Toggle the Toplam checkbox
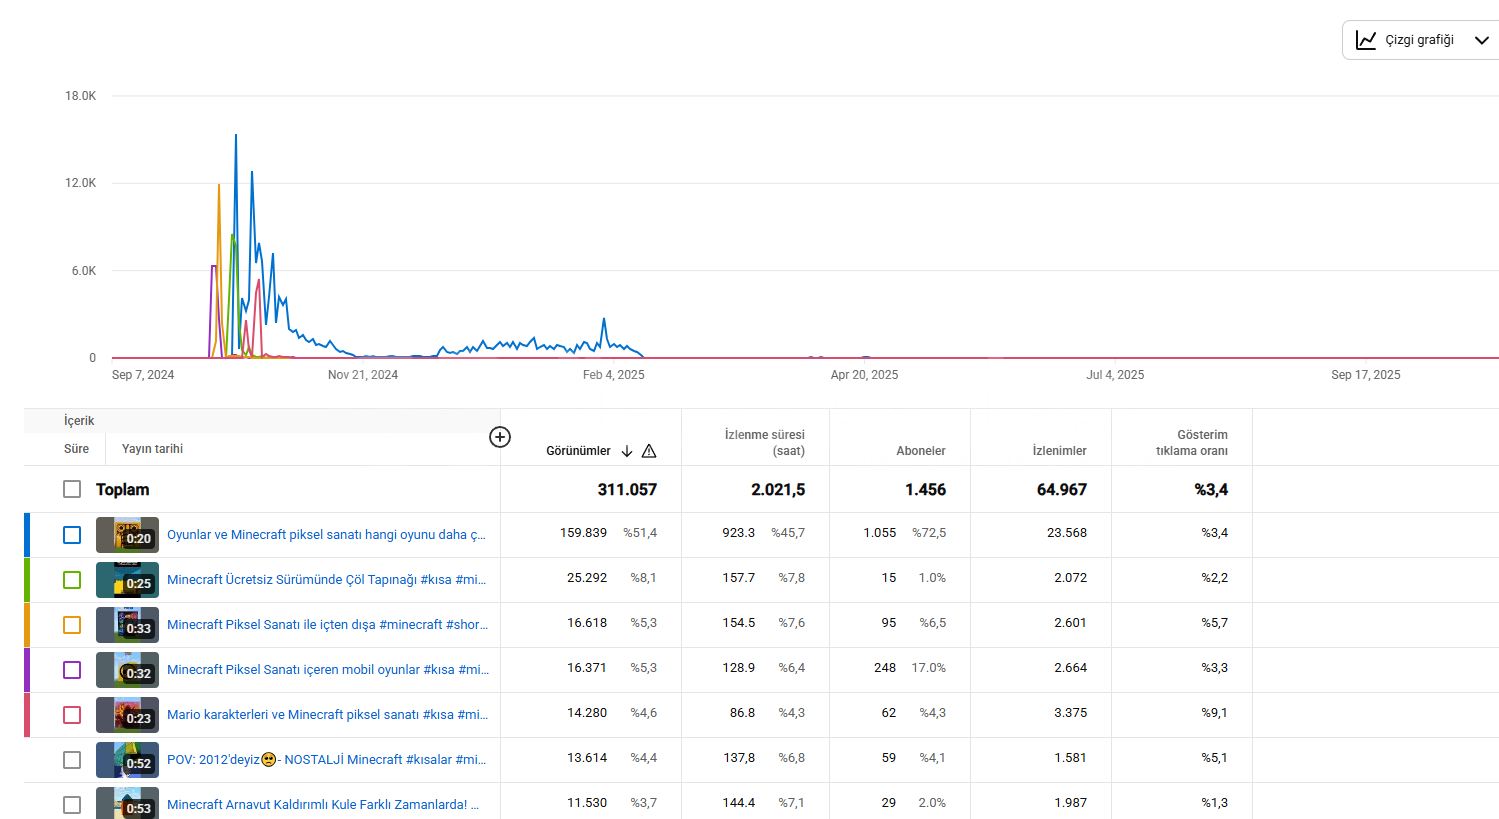The height and width of the screenshot is (819, 1499). (72, 489)
